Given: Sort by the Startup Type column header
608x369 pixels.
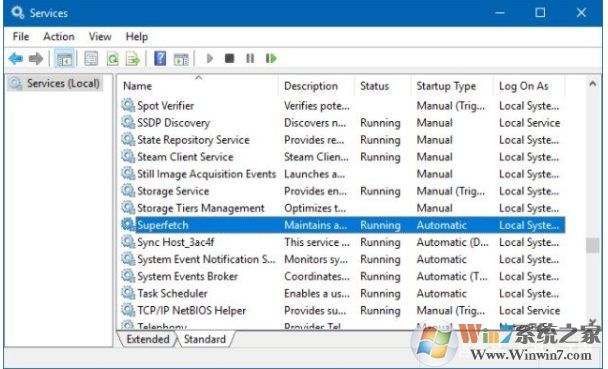Looking at the screenshot, I should pos(446,86).
